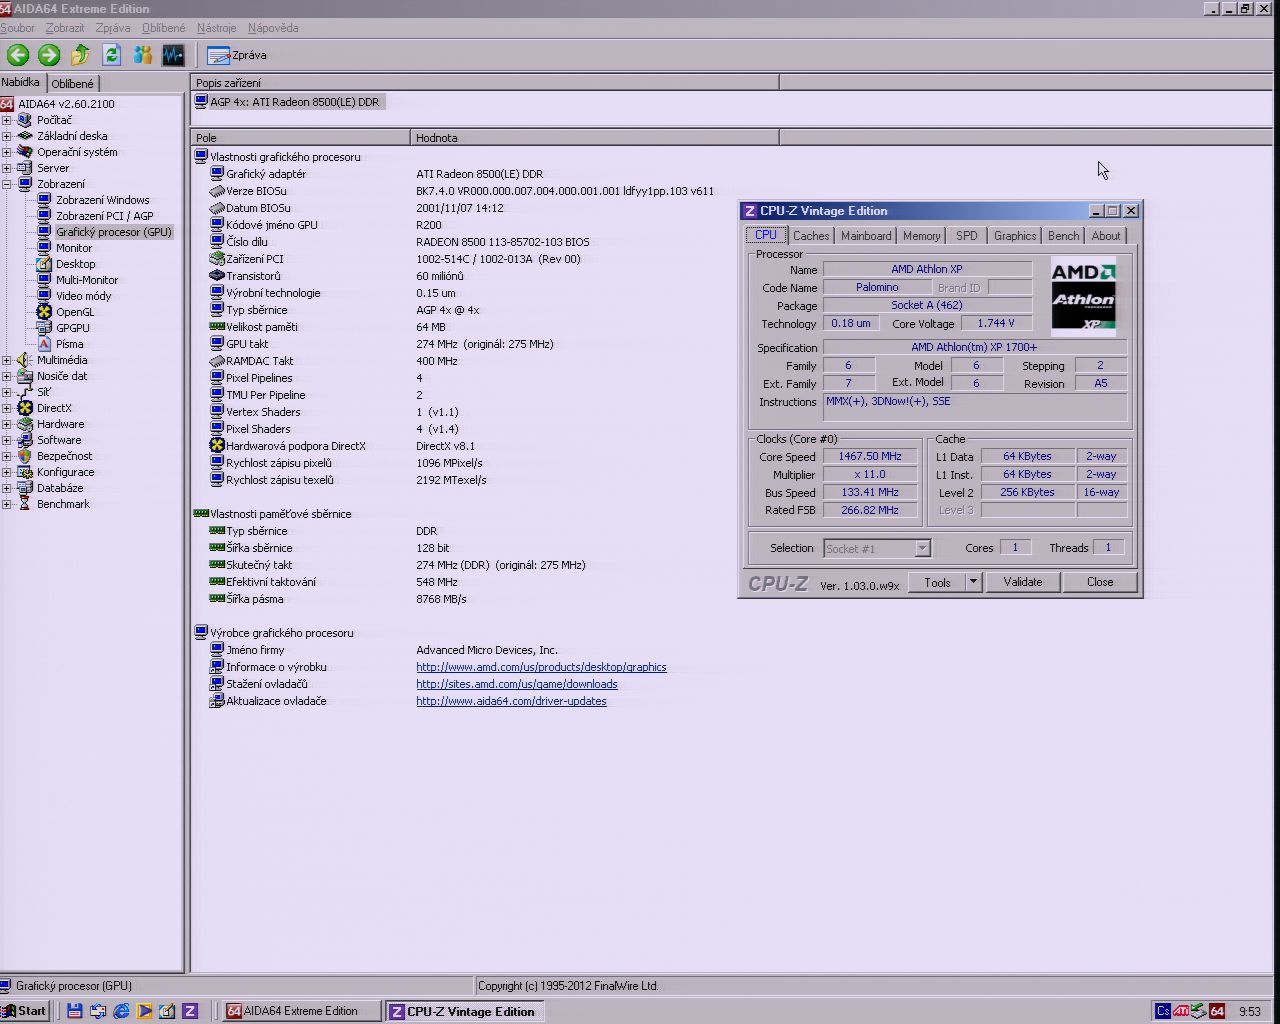The height and width of the screenshot is (1024, 1280).
Task: Select the Video módy tree item
Action: point(84,296)
